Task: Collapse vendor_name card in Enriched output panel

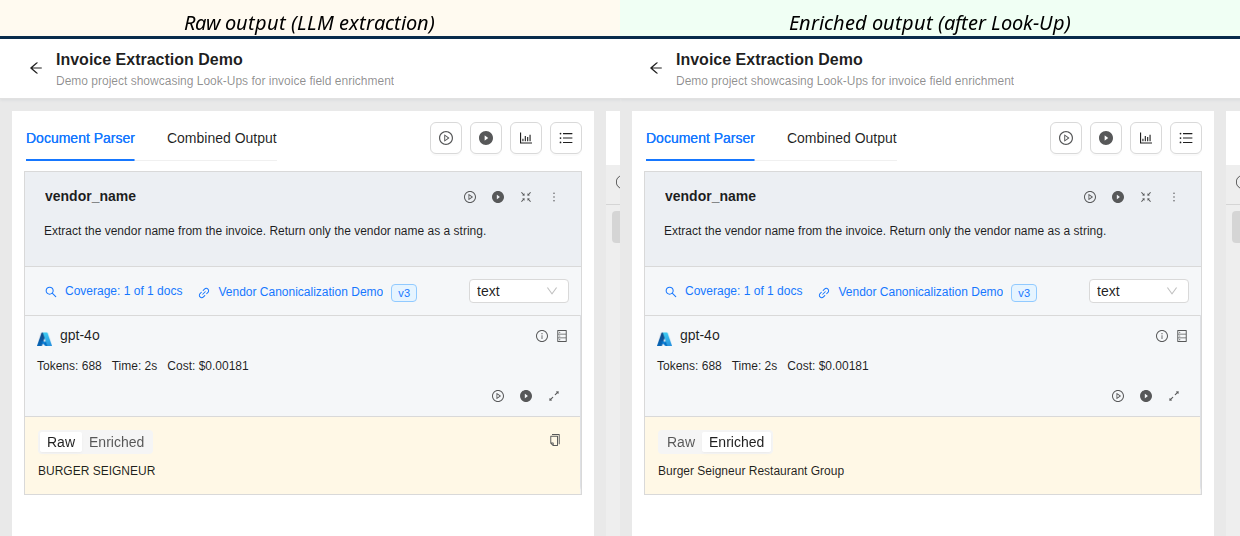Action: pos(1146,197)
